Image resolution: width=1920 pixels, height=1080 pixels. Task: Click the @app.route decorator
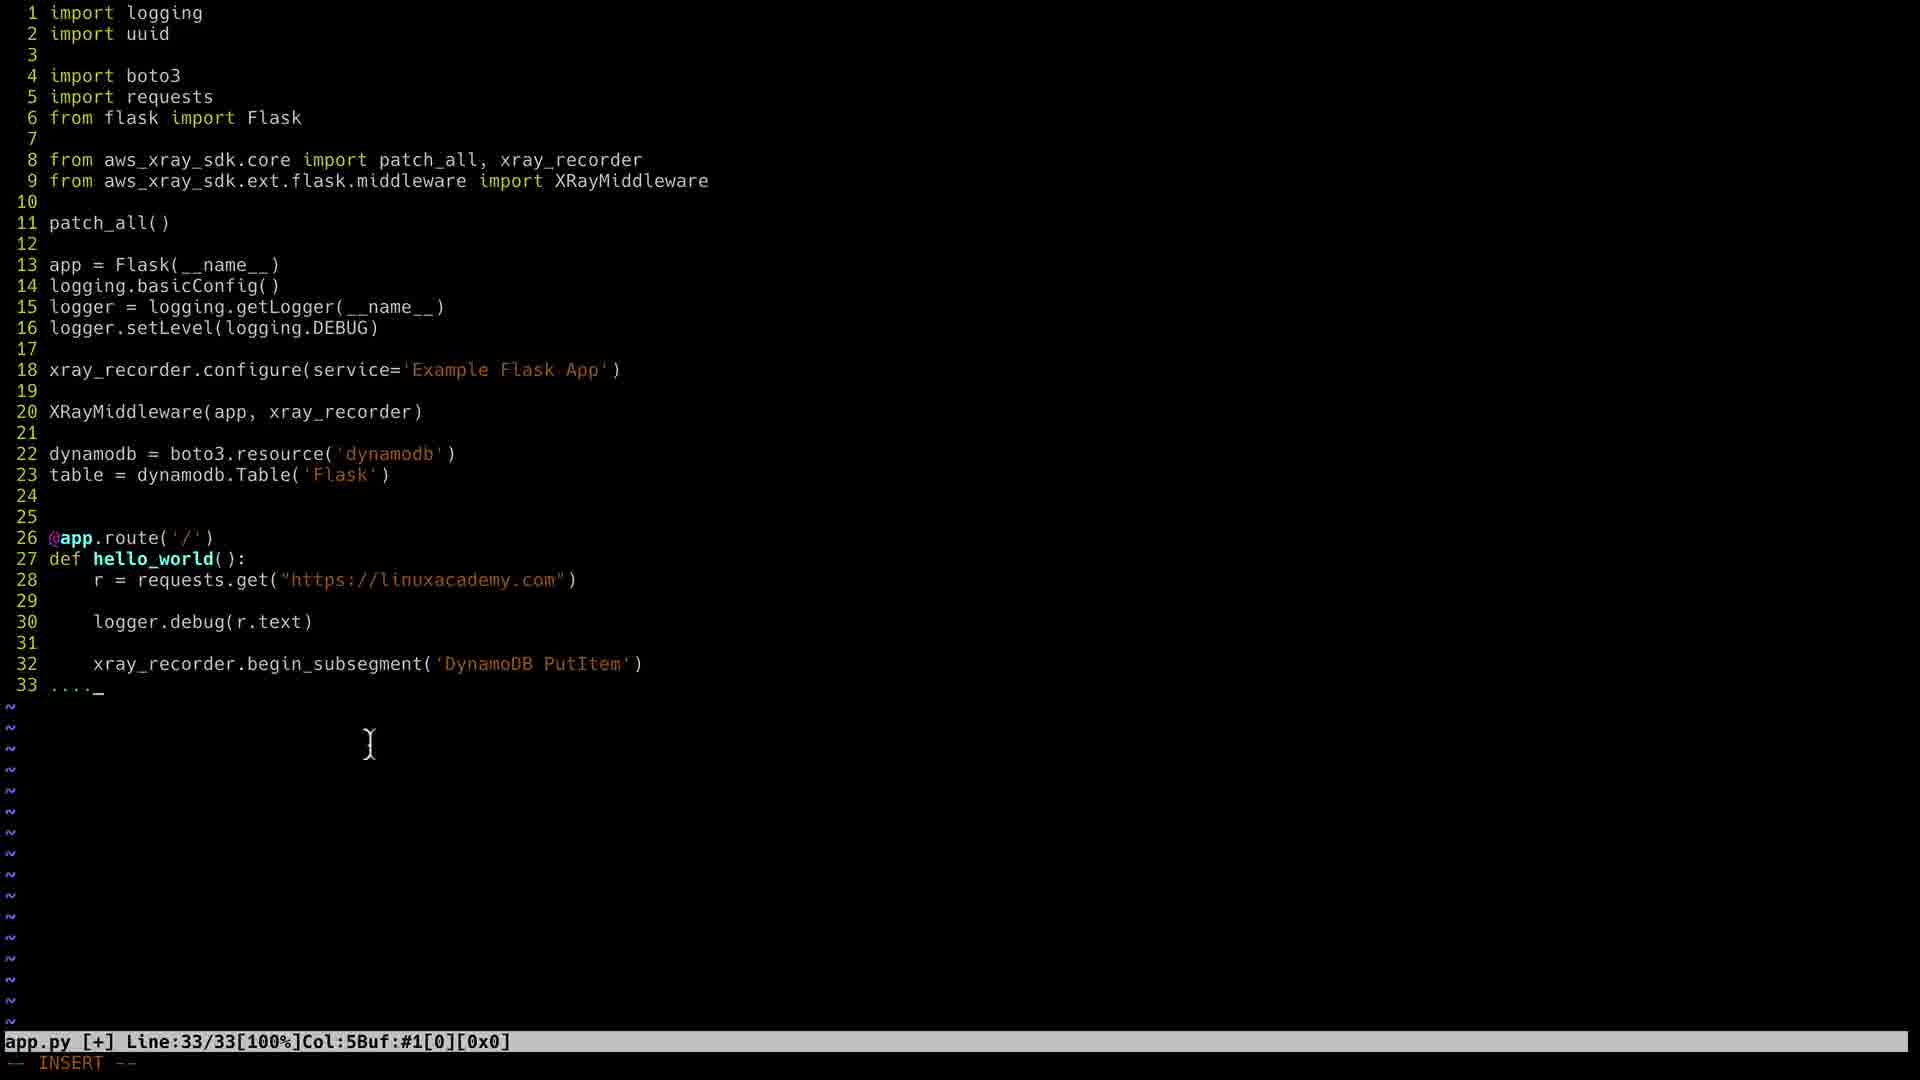130,538
